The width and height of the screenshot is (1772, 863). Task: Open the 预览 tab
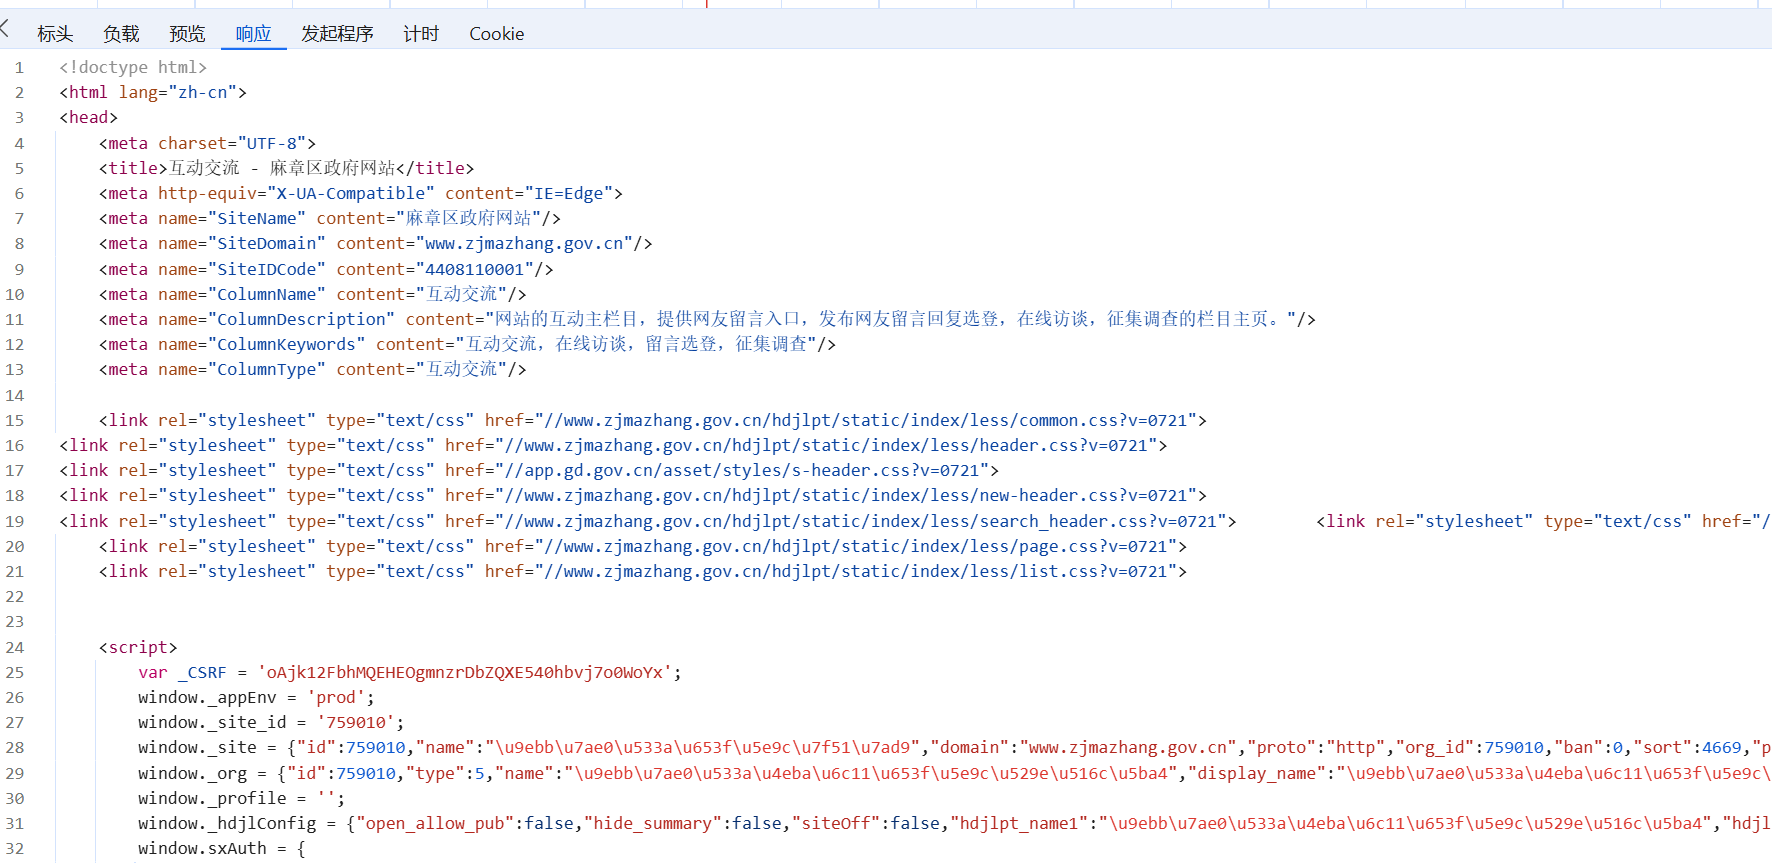187,34
